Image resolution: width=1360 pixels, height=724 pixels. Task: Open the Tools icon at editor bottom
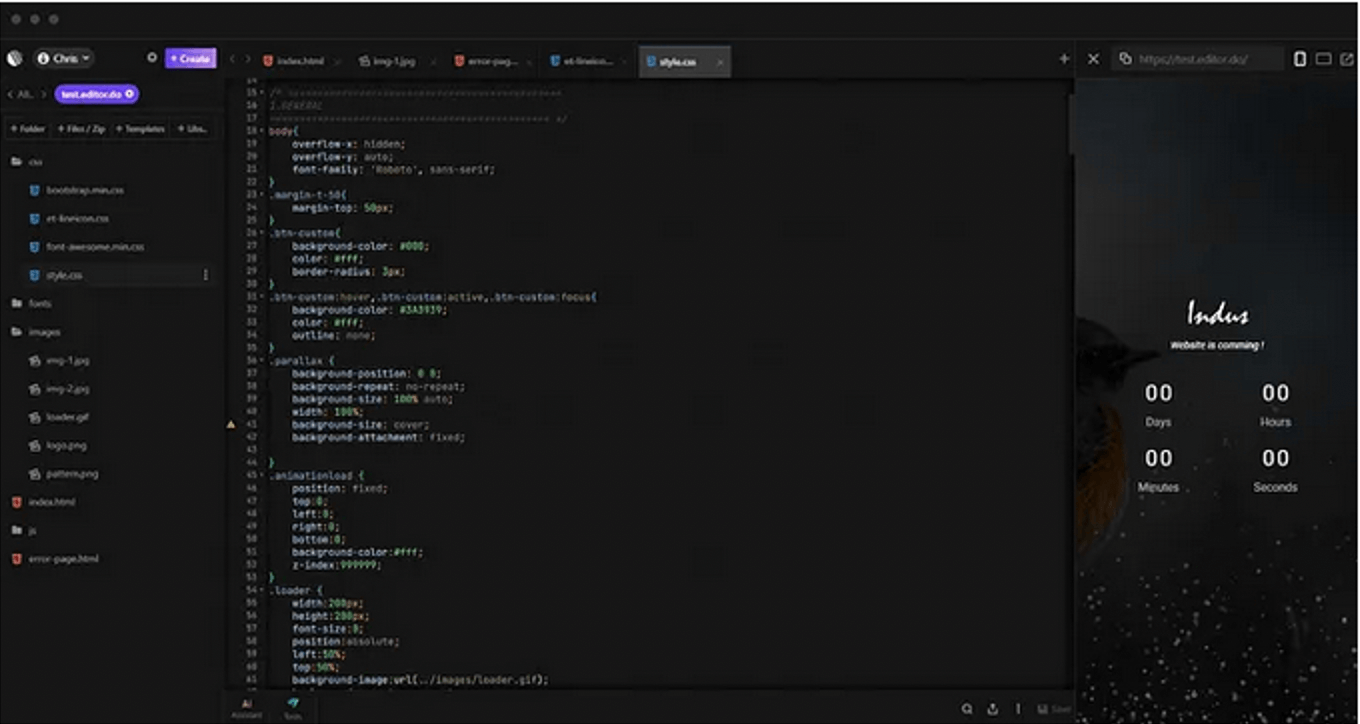coord(292,707)
